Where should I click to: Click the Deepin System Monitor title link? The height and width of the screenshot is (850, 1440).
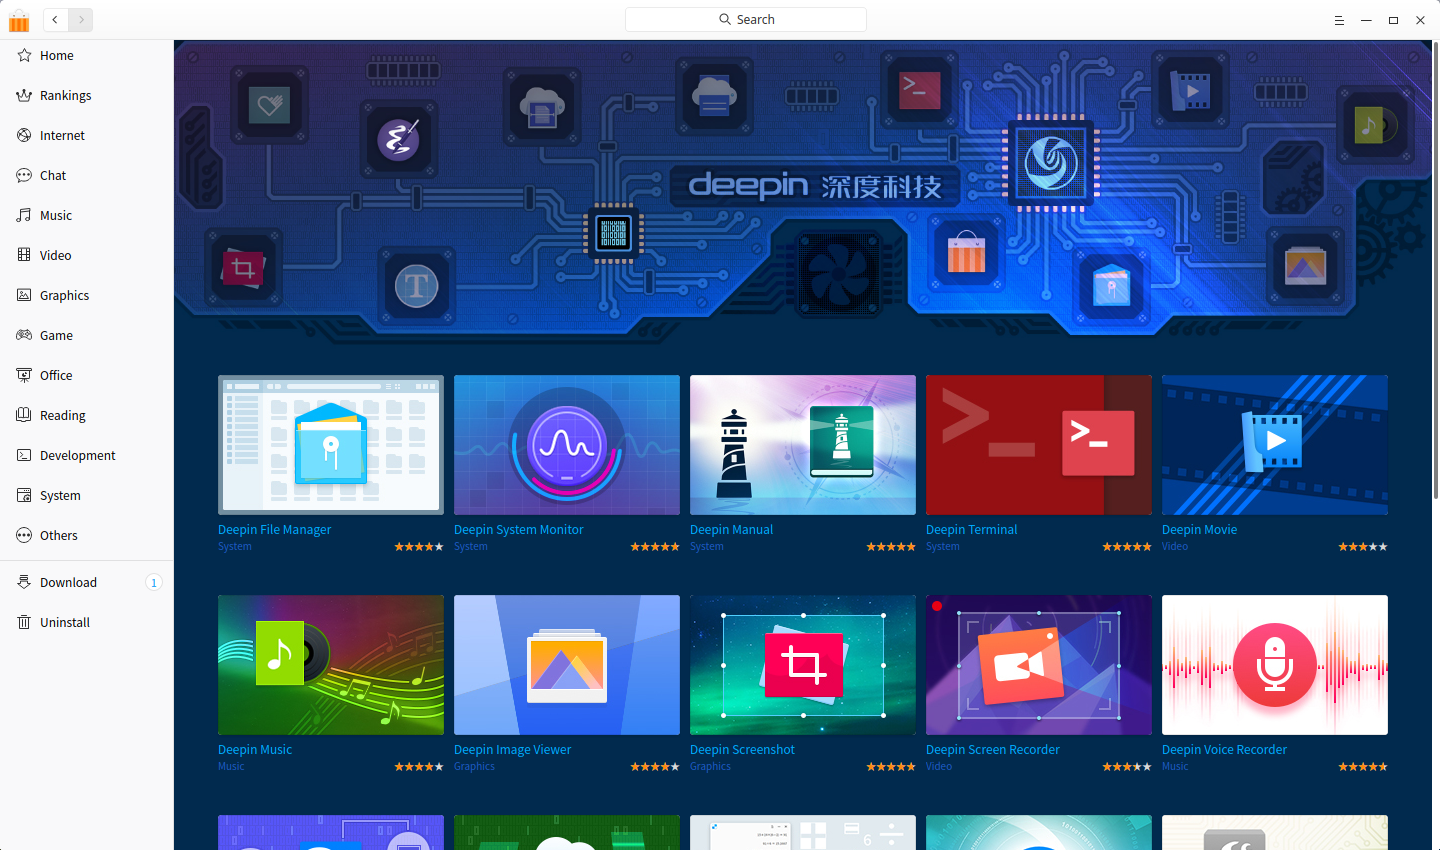pos(518,530)
